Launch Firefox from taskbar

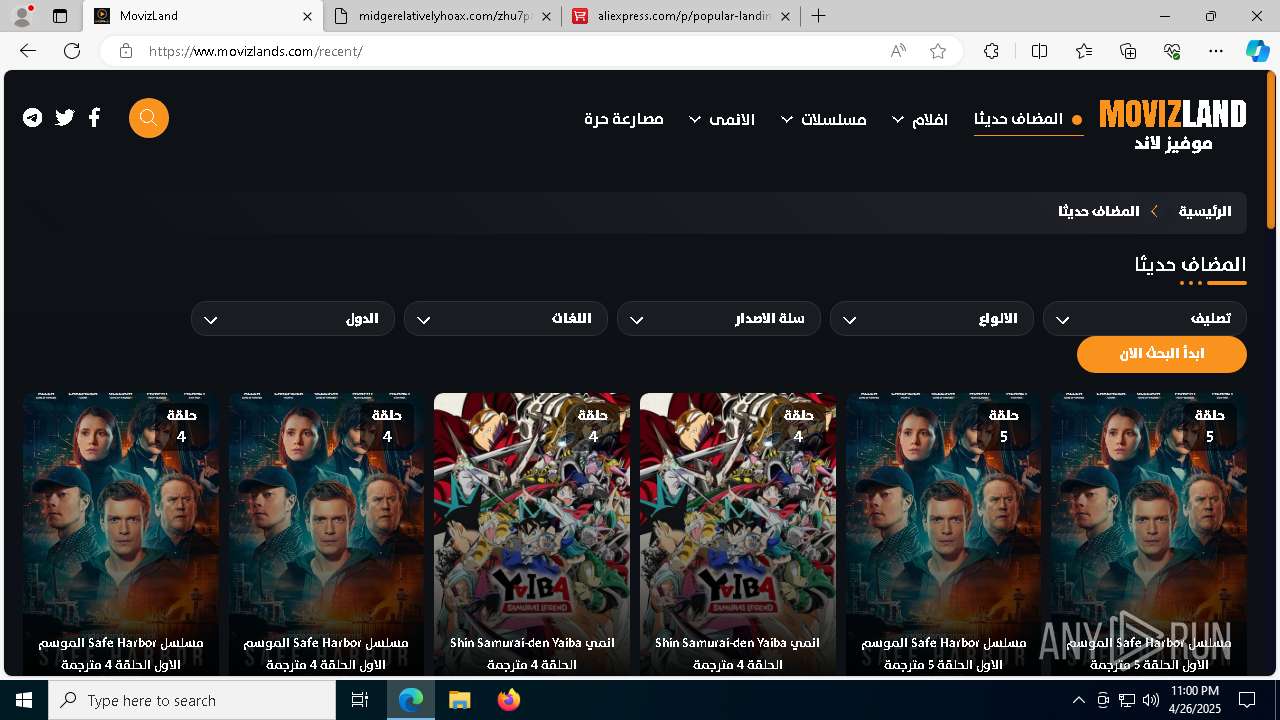pos(509,700)
